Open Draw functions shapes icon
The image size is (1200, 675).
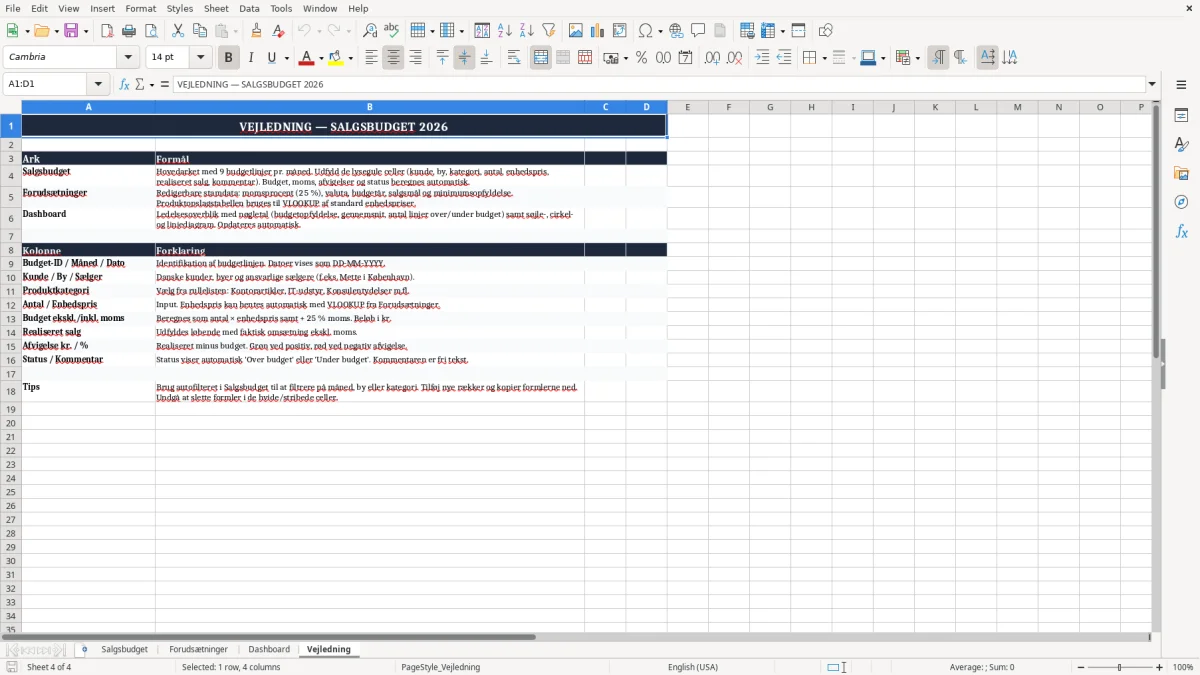(x=825, y=31)
